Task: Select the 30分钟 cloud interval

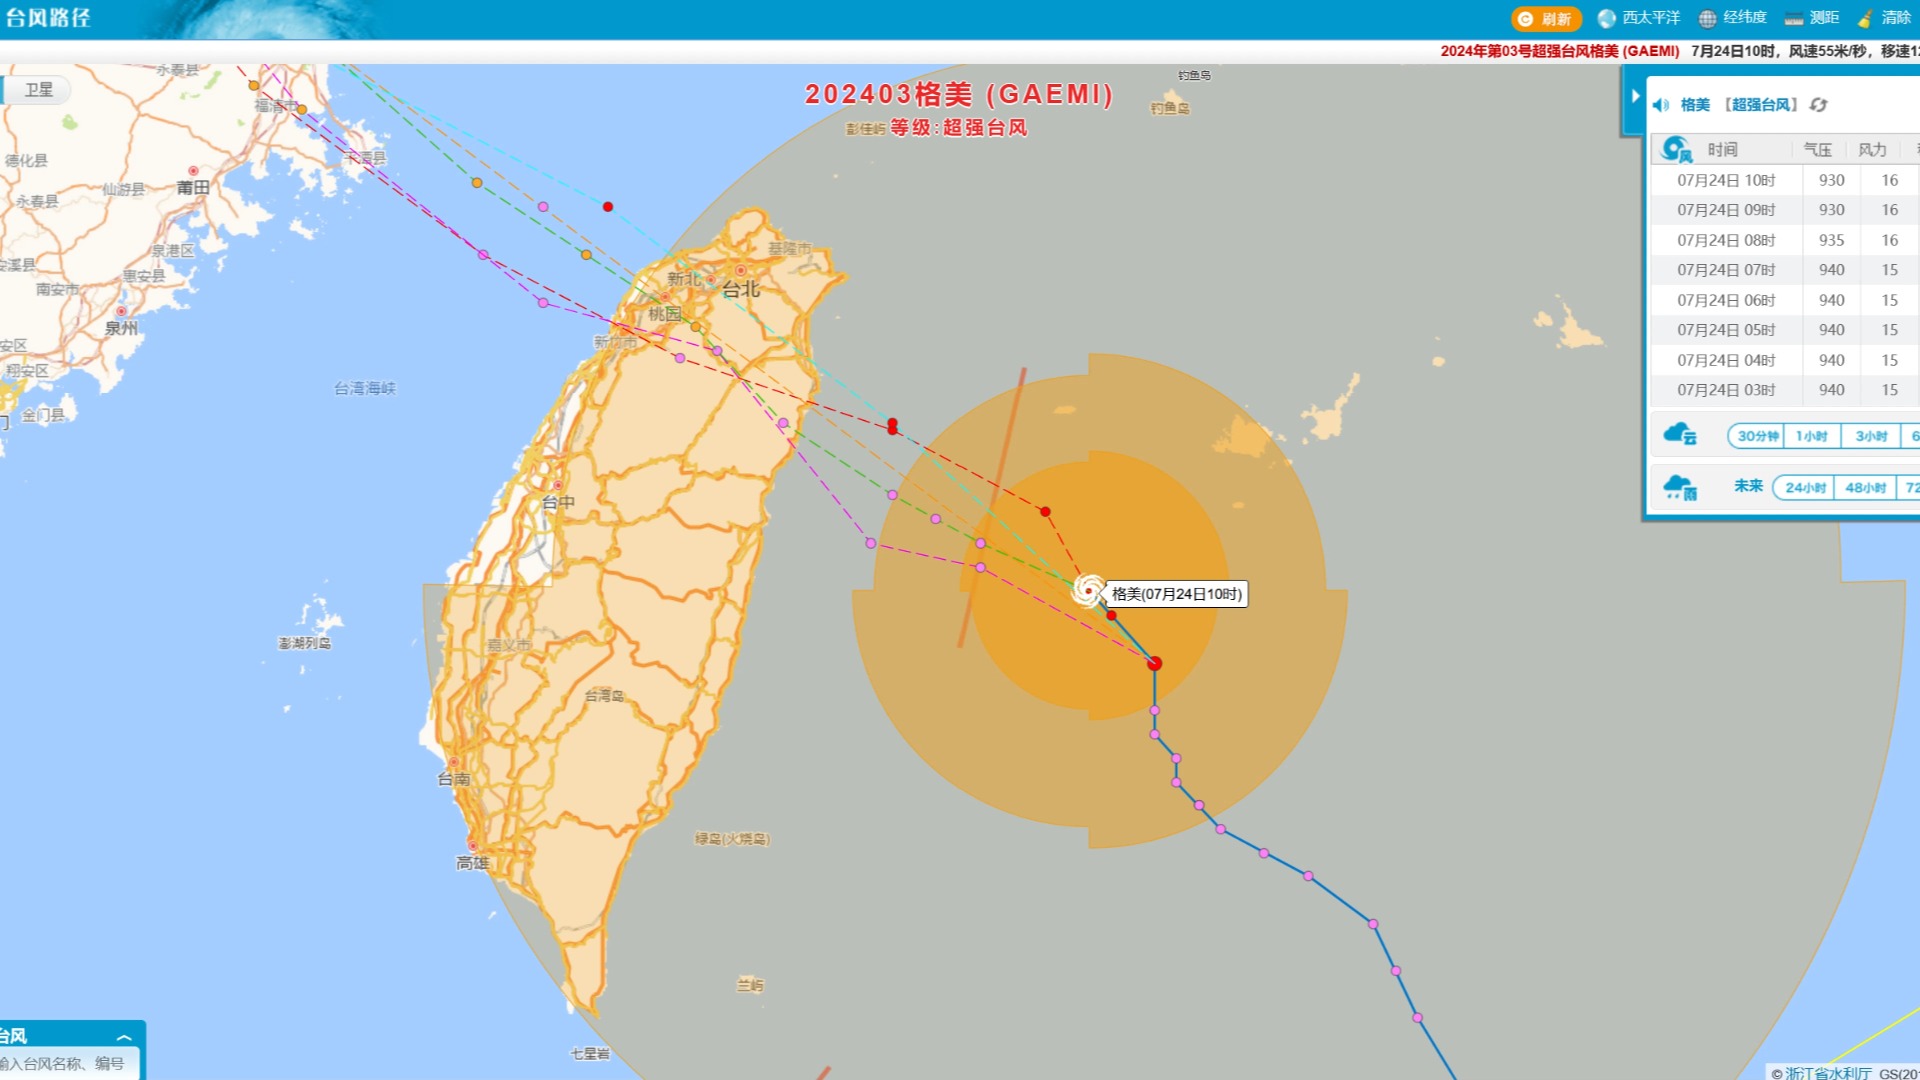Action: pyautogui.click(x=1757, y=436)
